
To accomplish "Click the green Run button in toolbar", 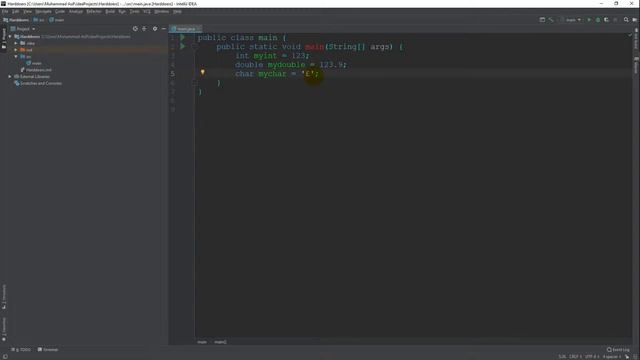I will 589,20.
